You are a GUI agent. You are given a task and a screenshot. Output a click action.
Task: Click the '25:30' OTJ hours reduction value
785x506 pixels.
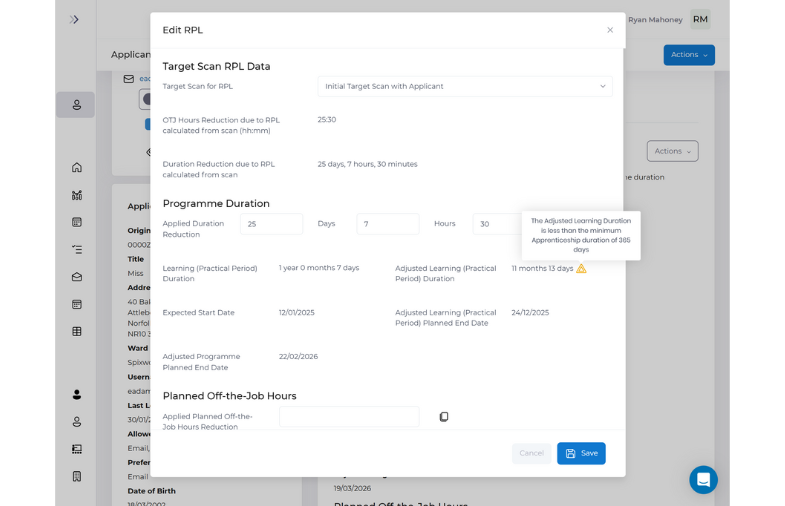tap(326, 120)
